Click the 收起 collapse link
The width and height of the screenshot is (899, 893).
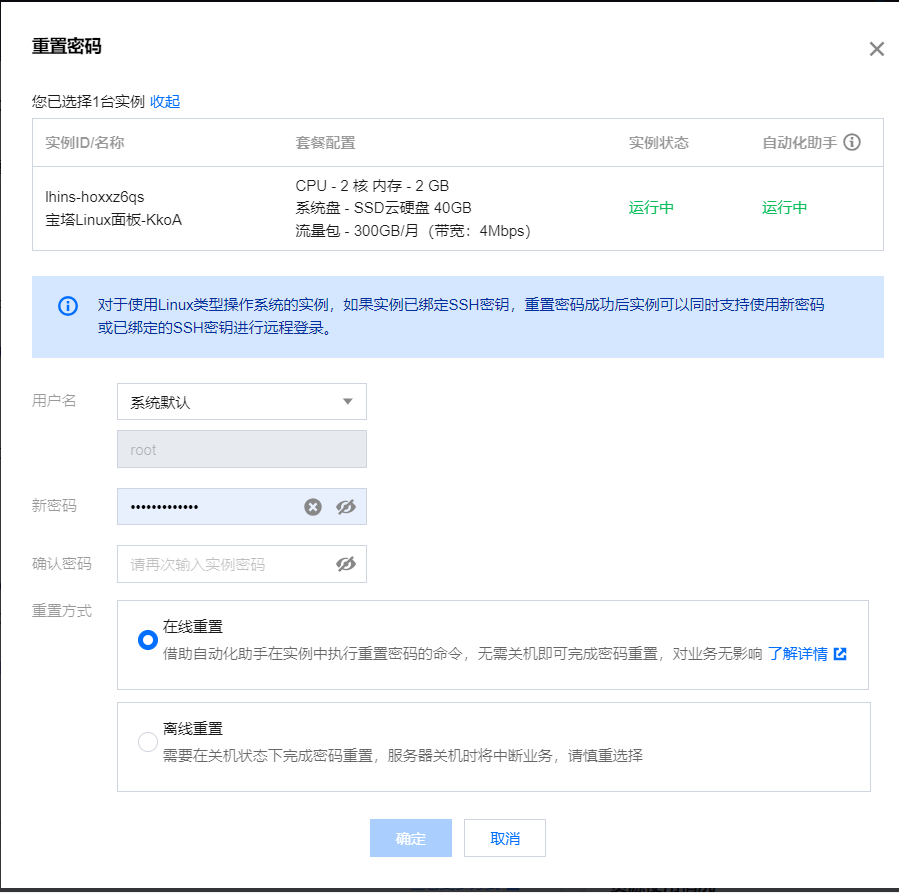coord(165,101)
